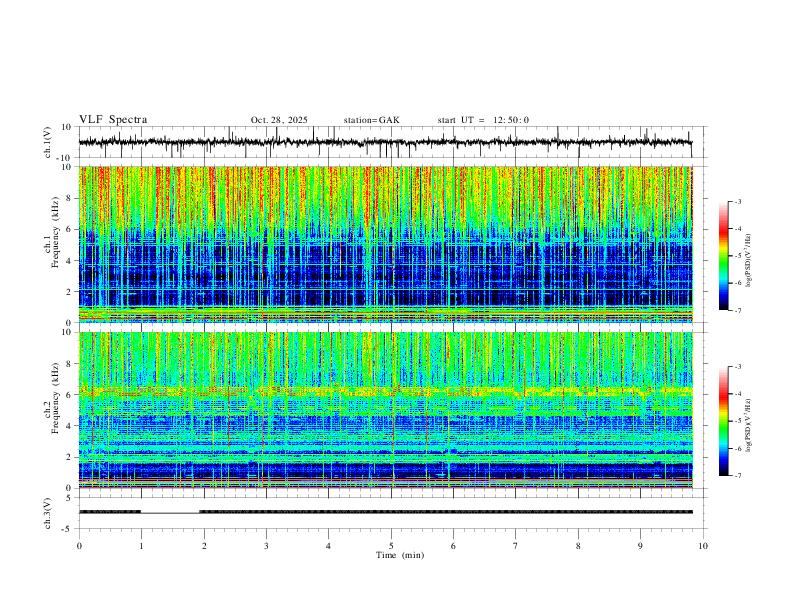Image resolution: width=792 pixels, height=612 pixels.
Task: Click the '-3' value on ch.1 colorbar
Action: (x=738, y=201)
